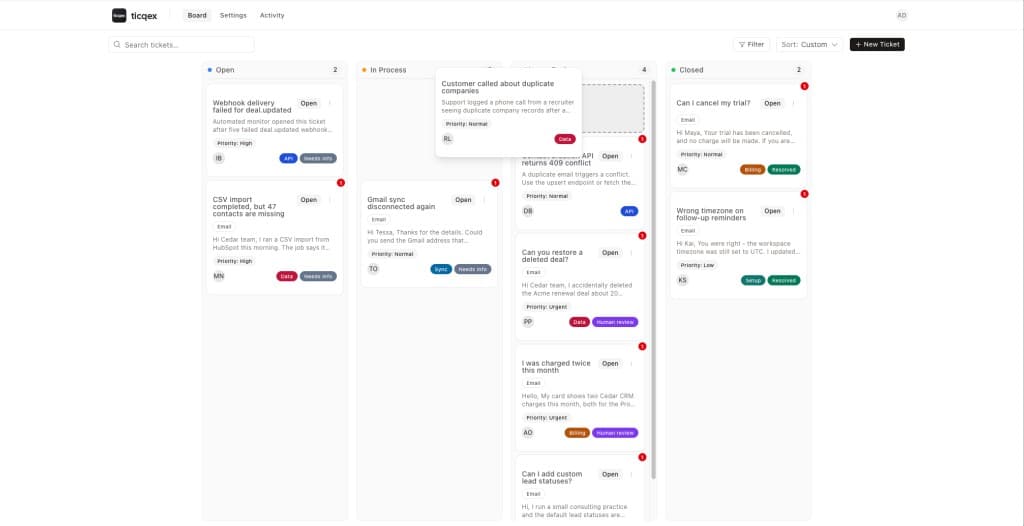Open status dropdown on Gmail sync ticket
The image size is (1024, 526).
(463, 200)
